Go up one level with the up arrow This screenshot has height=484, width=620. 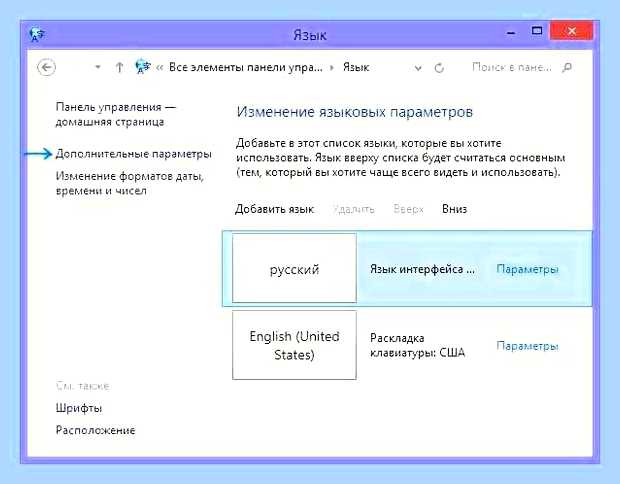click(x=119, y=68)
